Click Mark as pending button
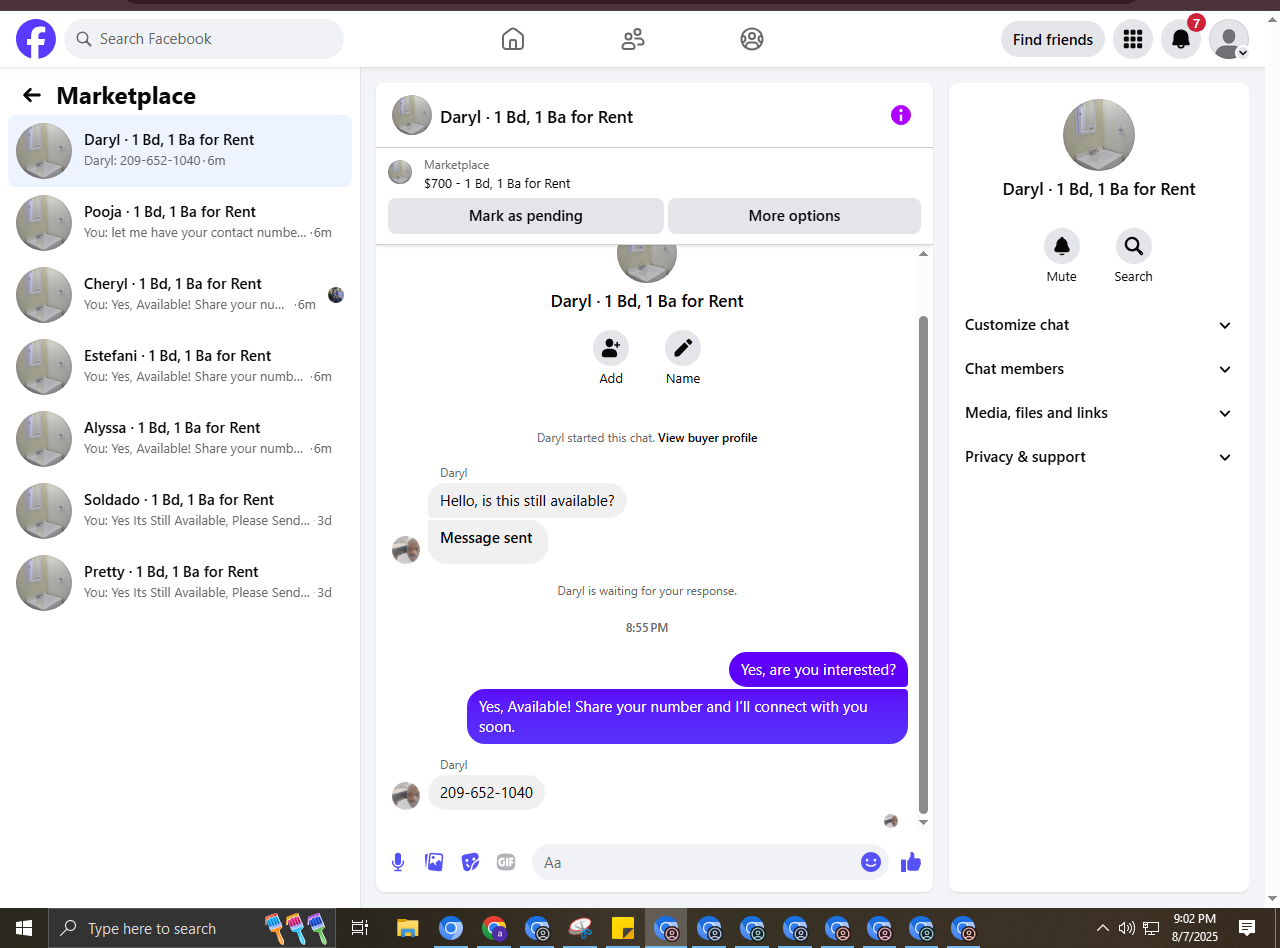This screenshot has height=948, width=1280. tap(526, 216)
